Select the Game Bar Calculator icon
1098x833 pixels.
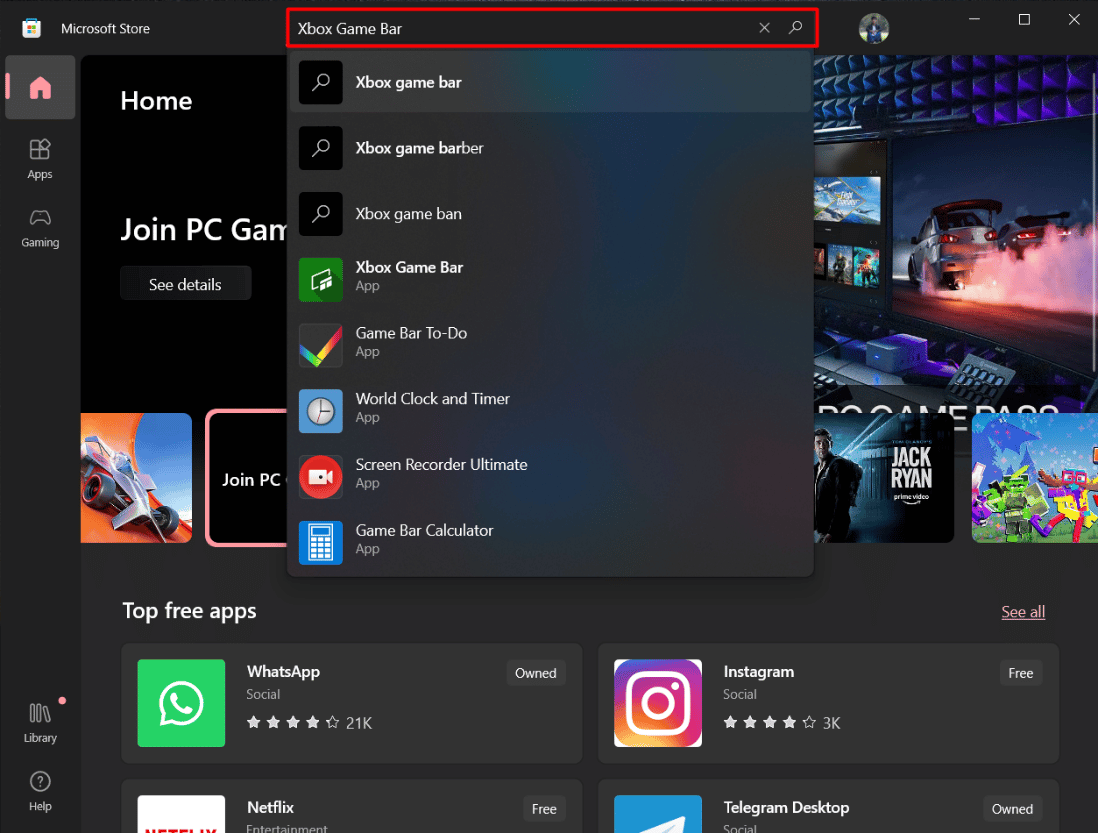click(x=321, y=542)
